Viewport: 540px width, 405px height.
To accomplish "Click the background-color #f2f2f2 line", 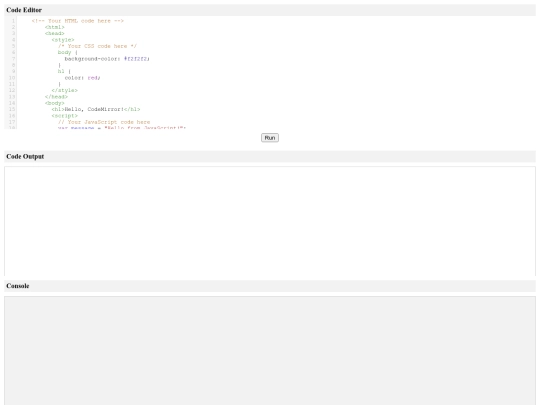I will (107, 59).
